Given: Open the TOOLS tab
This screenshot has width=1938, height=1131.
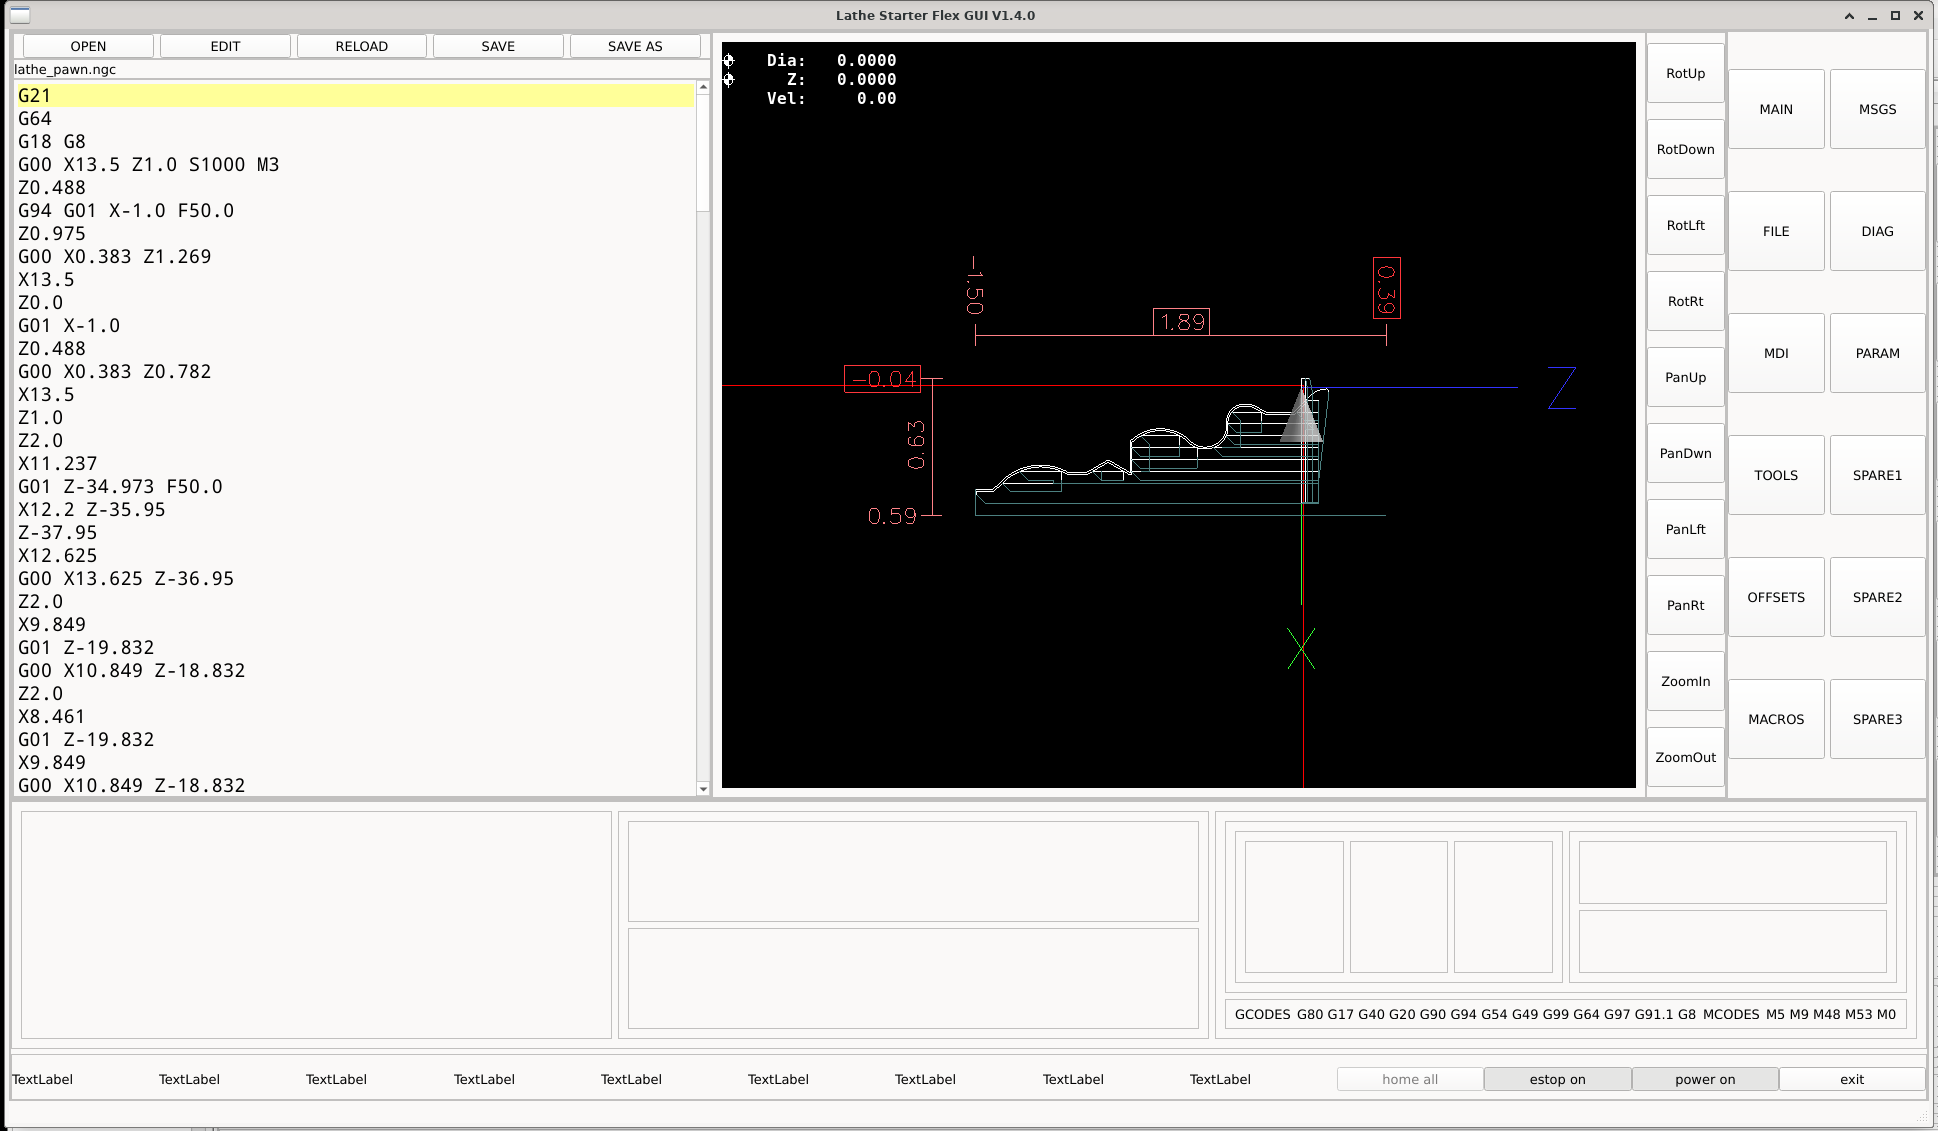Looking at the screenshot, I should pos(1775,475).
